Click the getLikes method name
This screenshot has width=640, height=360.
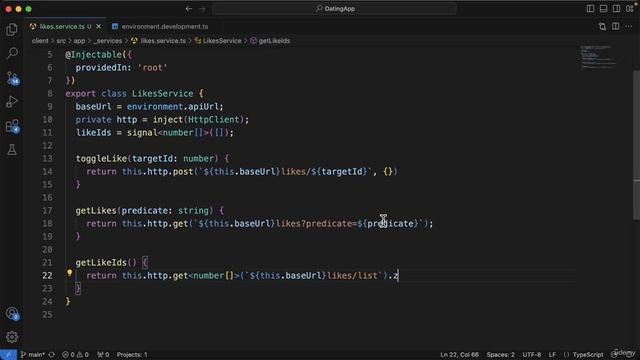tap(96, 211)
